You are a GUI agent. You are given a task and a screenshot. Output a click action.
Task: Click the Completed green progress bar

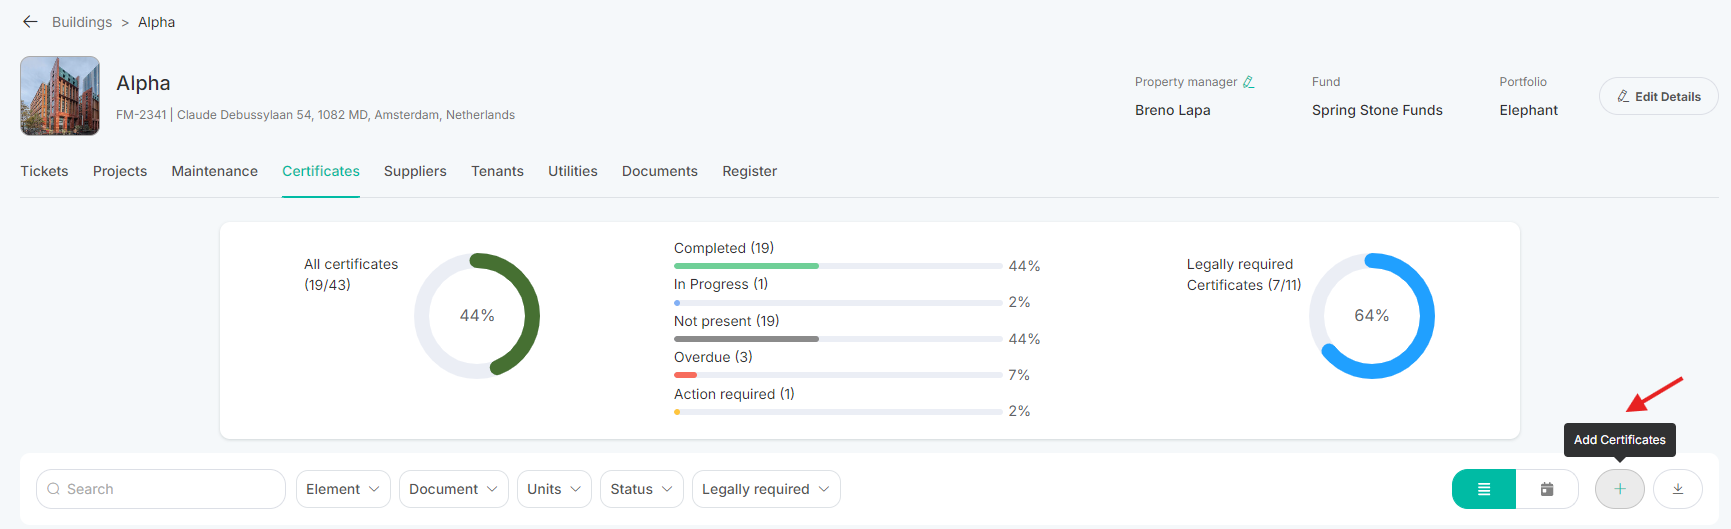(746, 266)
